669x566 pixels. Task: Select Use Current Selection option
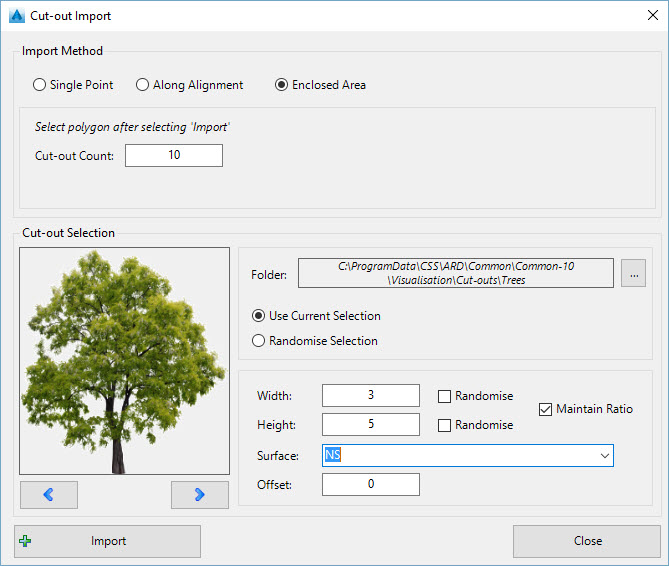click(260, 316)
